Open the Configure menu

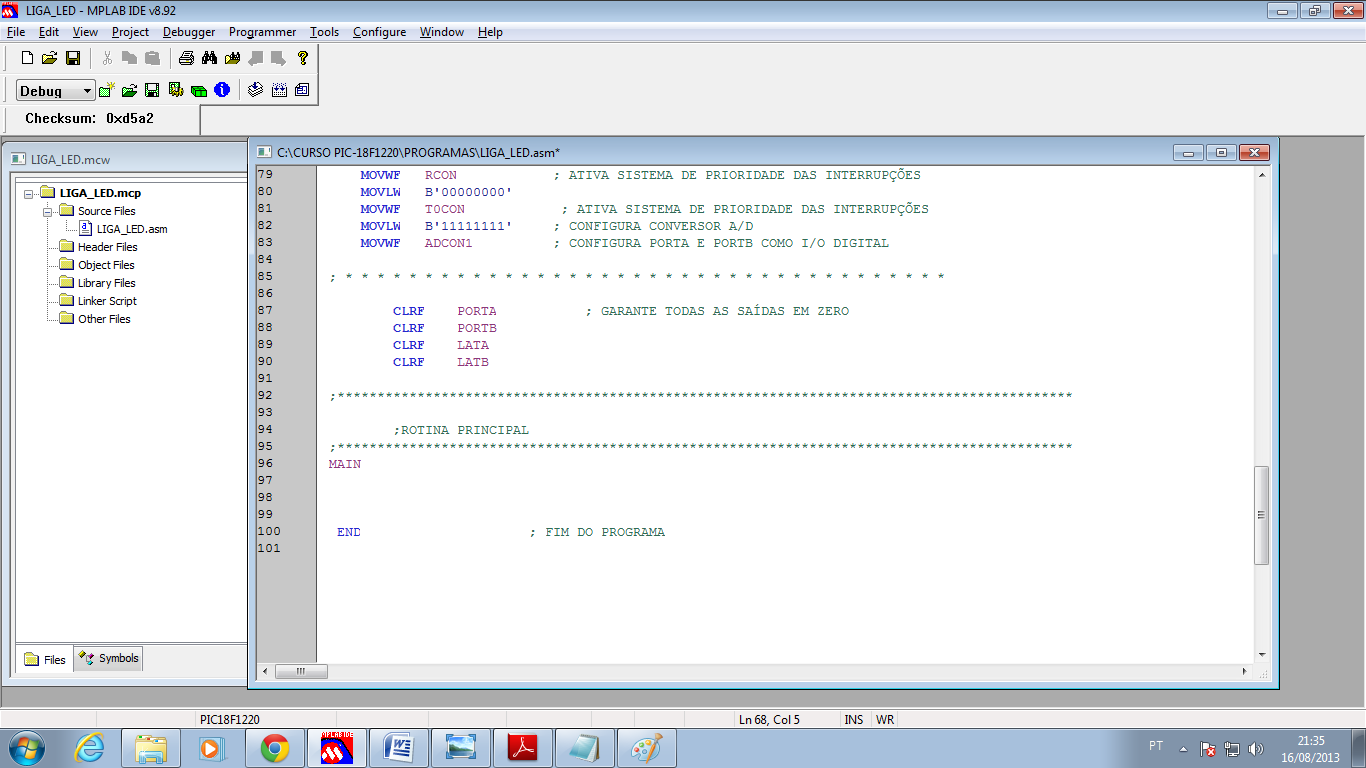379,32
